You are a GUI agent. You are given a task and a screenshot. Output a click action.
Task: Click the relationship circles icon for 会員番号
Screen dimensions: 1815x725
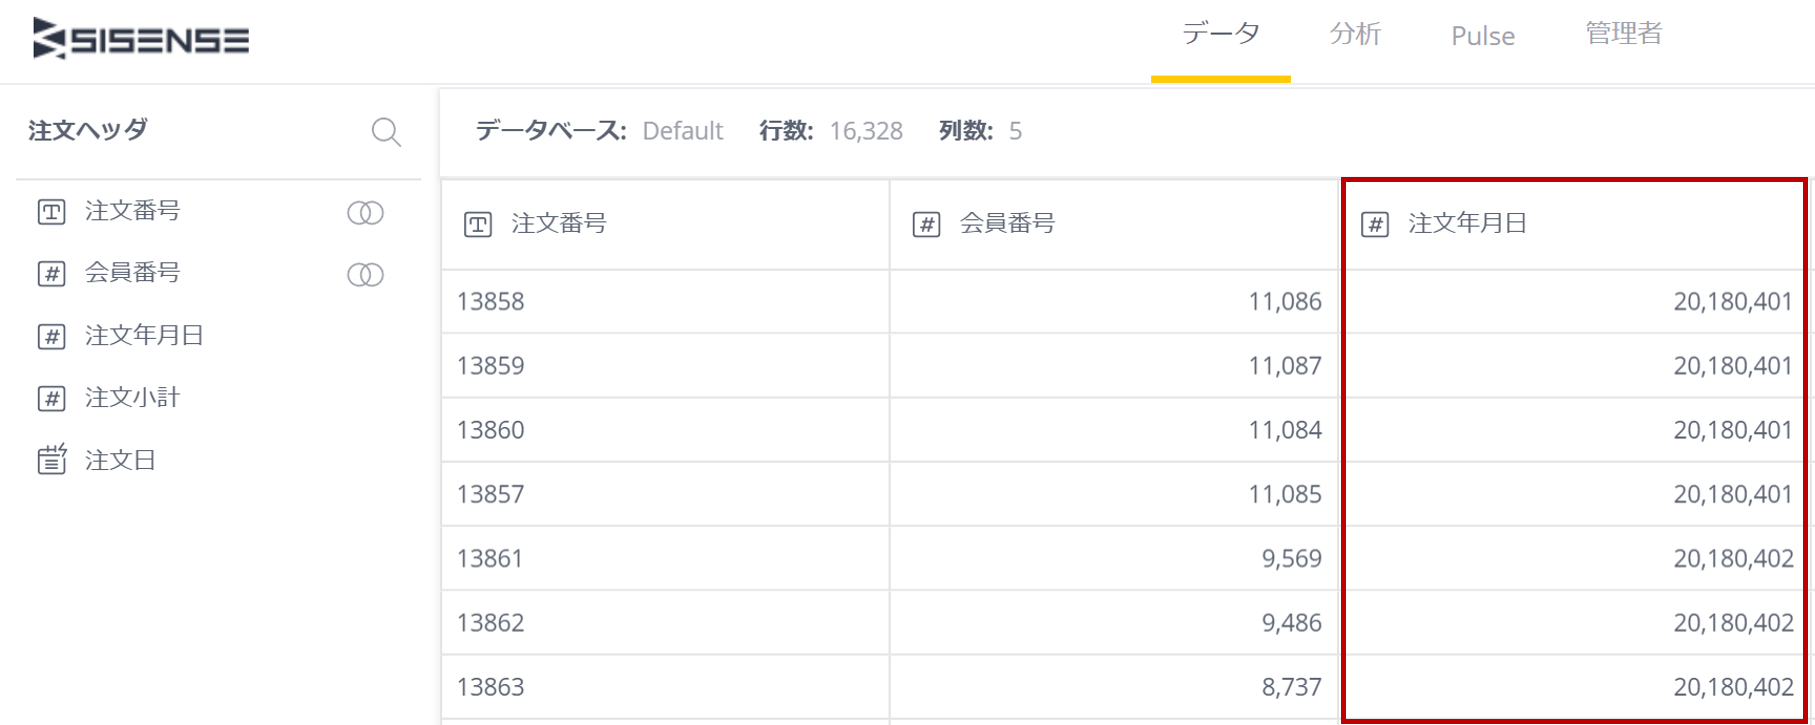click(365, 275)
